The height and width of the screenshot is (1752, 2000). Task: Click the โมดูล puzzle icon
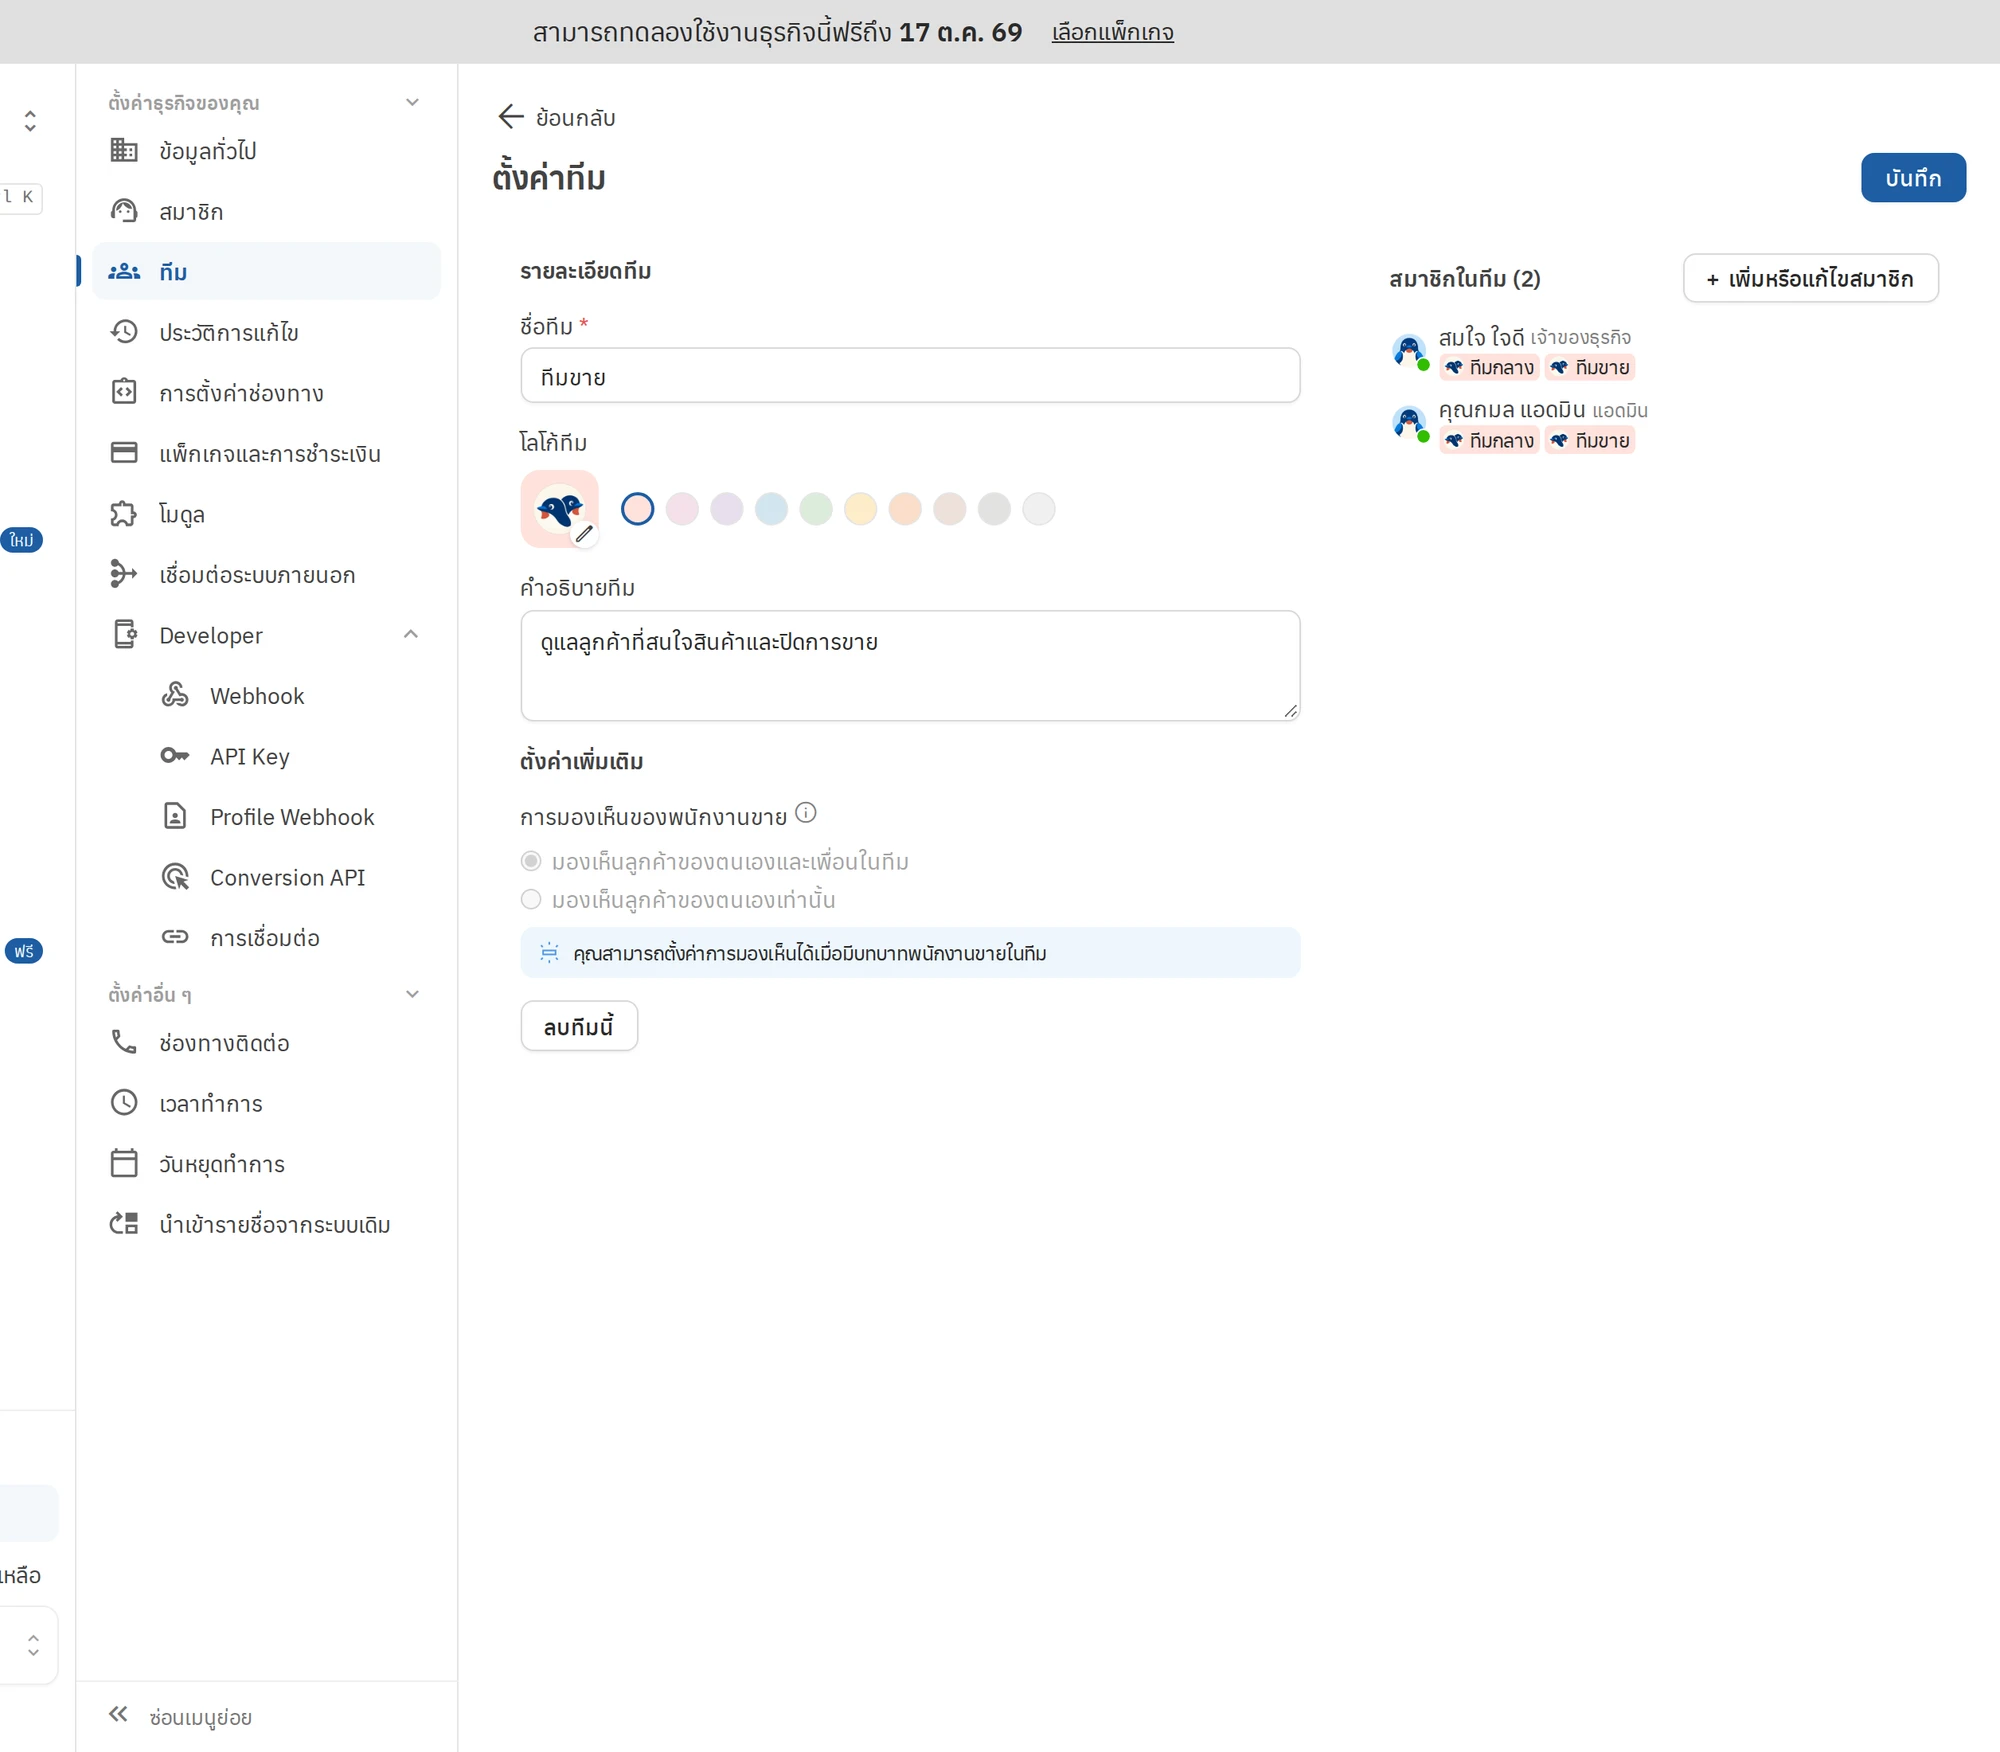pos(124,514)
